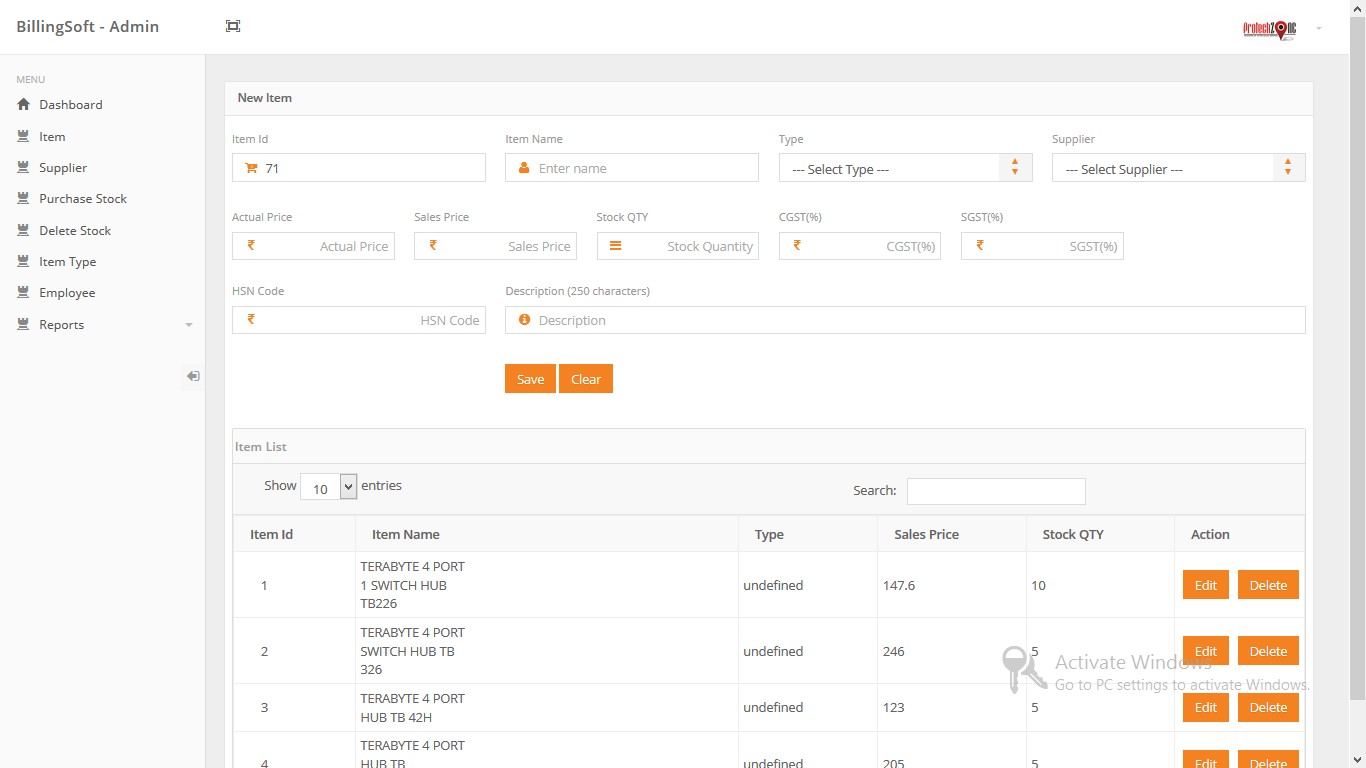Click the orange cart icon in the Item Id field
This screenshot has height=768, width=1366.
coord(250,167)
